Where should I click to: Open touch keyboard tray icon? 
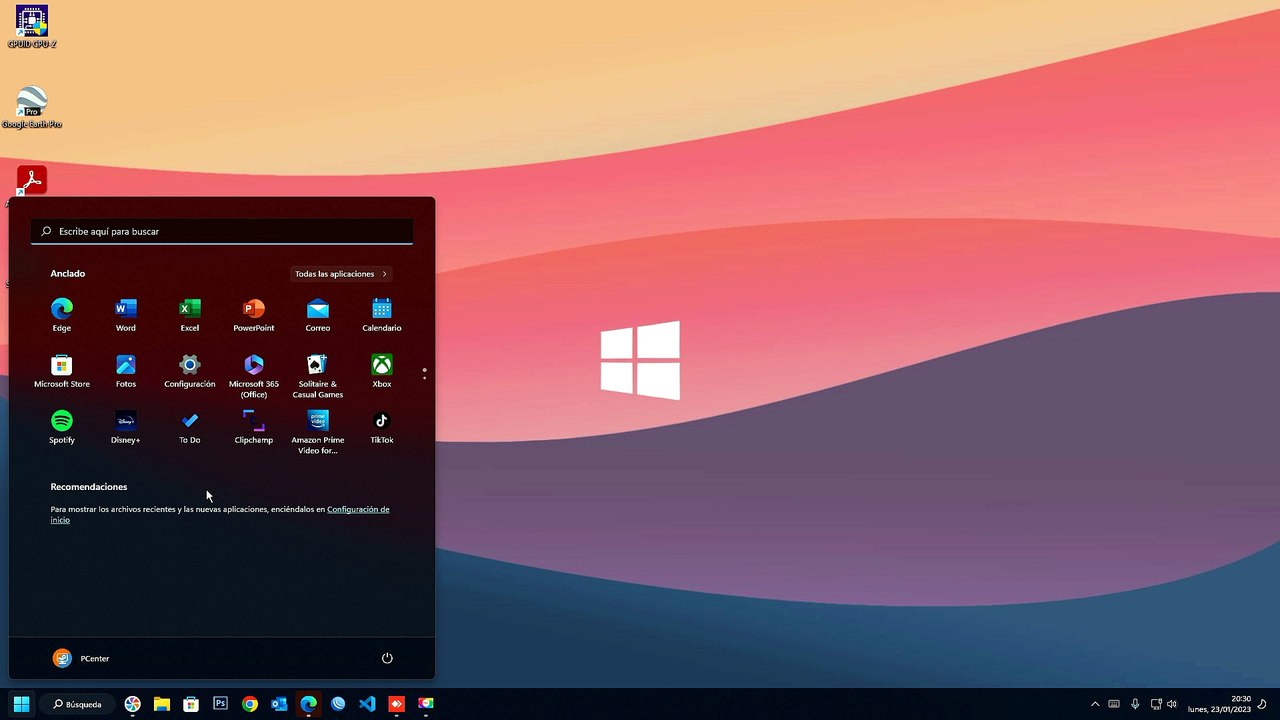coord(1114,704)
